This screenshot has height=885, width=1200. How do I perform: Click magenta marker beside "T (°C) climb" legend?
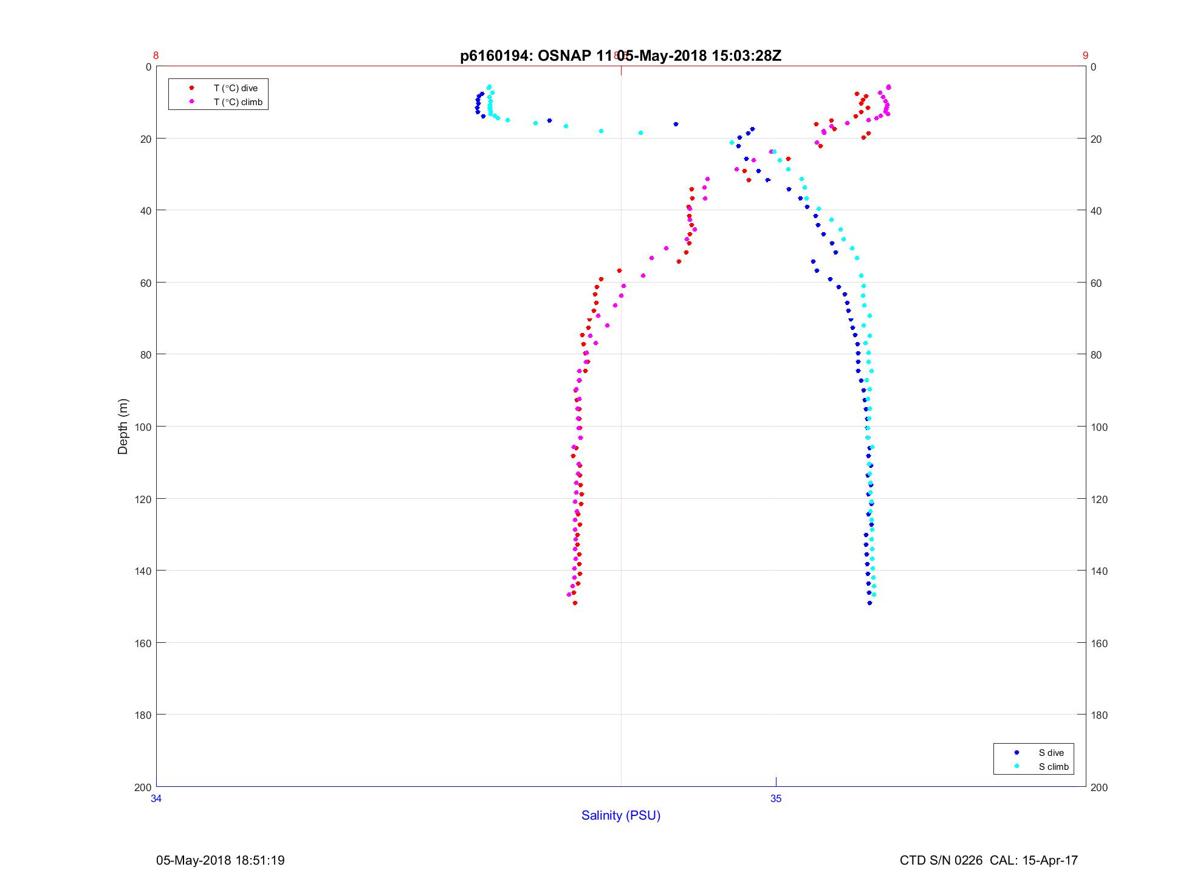191,102
